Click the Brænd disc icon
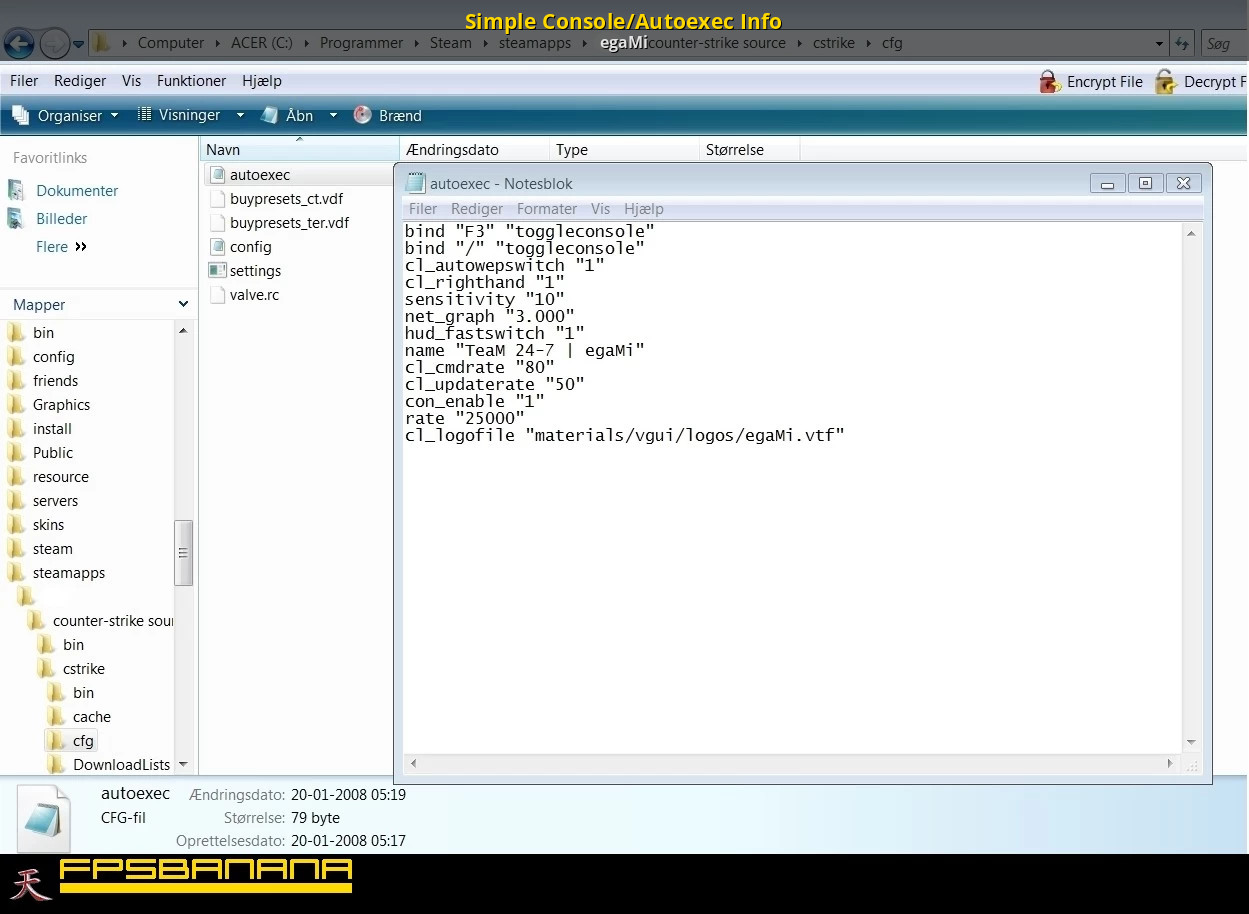 tap(363, 116)
